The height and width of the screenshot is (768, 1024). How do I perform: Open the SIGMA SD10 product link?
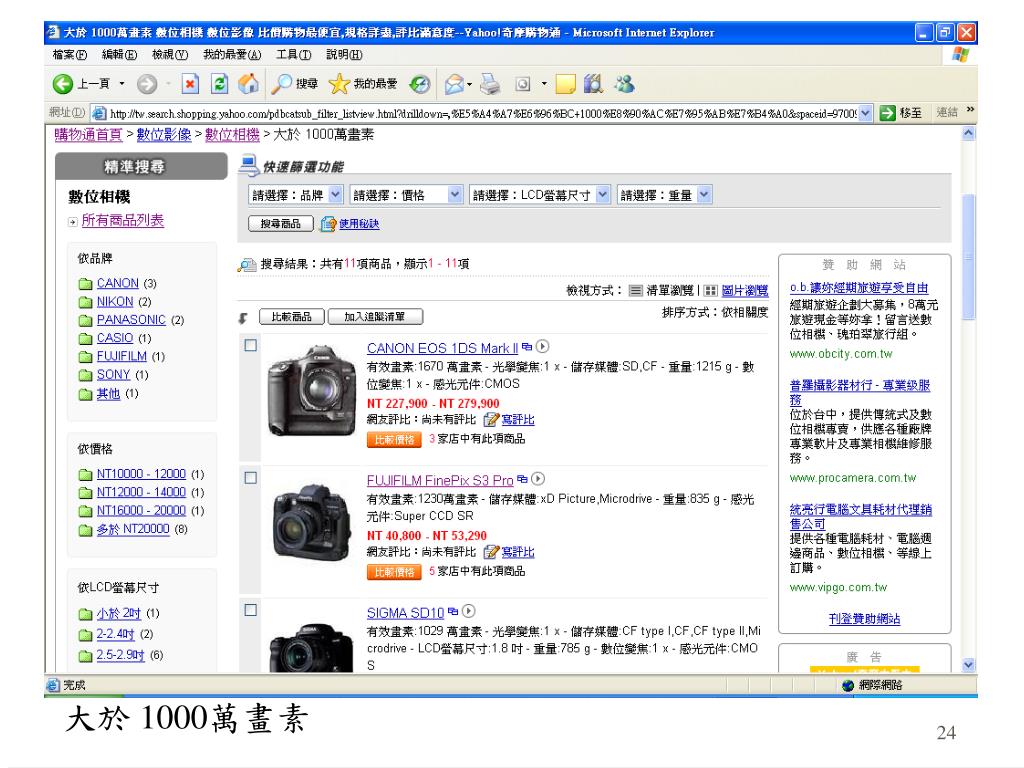tap(405, 613)
